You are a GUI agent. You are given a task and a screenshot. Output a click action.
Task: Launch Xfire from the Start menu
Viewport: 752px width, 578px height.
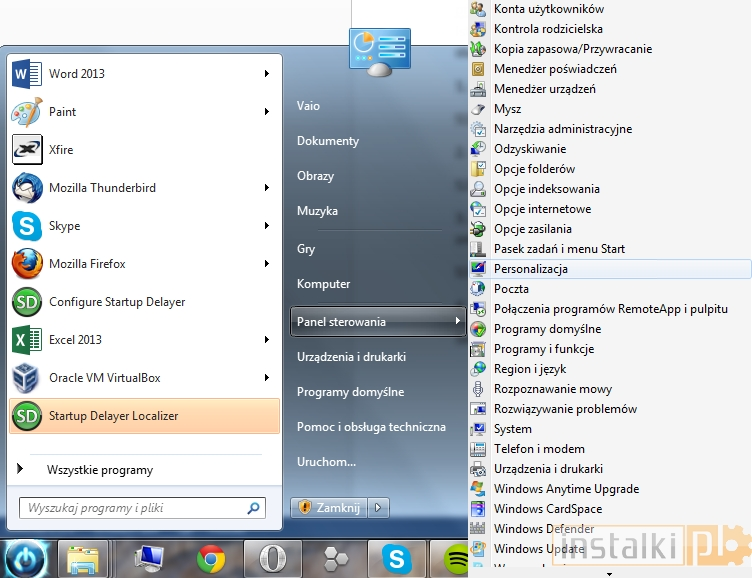(26, 150)
